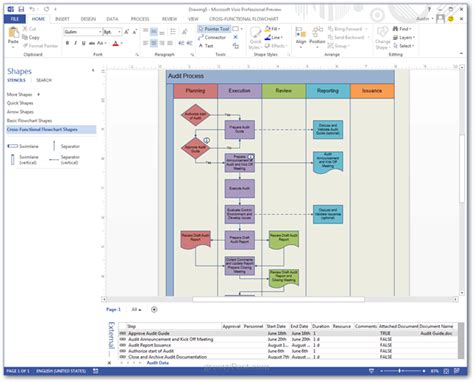This screenshot has width=474, height=382.
Task: Click the canvas horizontal scrollbar
Action: pyautogui.click(x=279, y=299)
